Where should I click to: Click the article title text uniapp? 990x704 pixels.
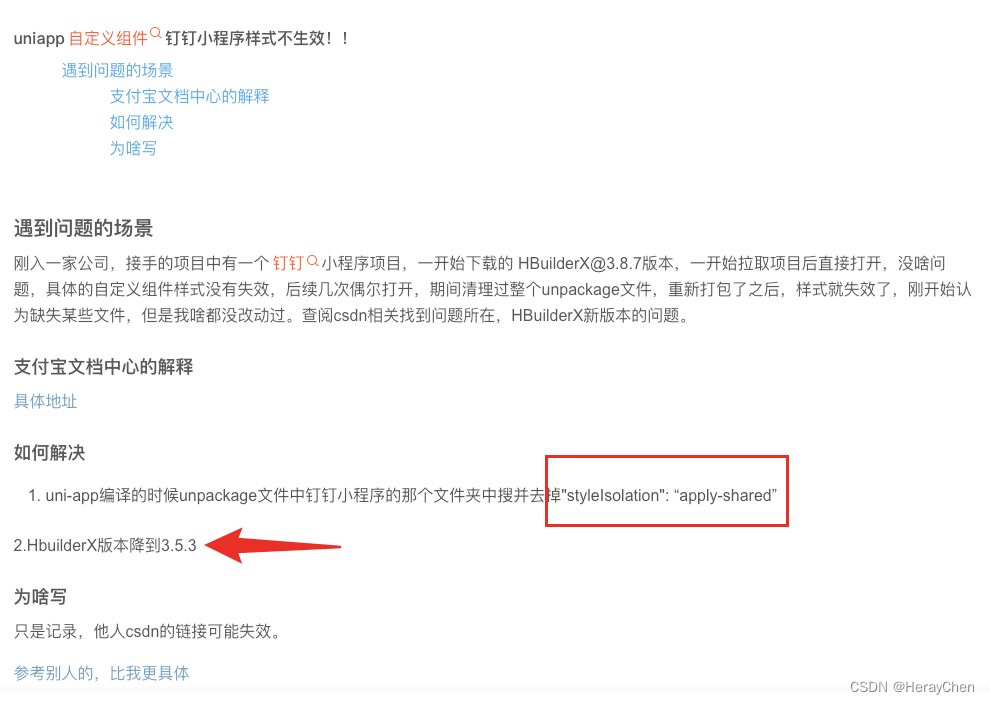click(39, 39)
